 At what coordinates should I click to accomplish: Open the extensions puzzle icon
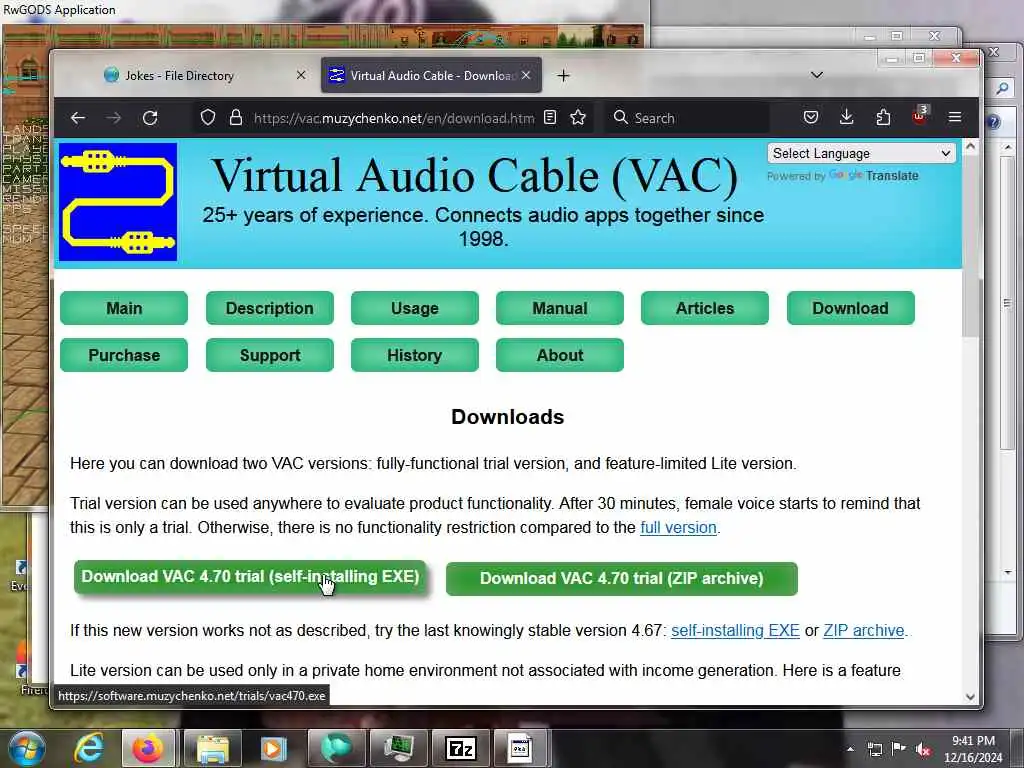pos(883,118)
